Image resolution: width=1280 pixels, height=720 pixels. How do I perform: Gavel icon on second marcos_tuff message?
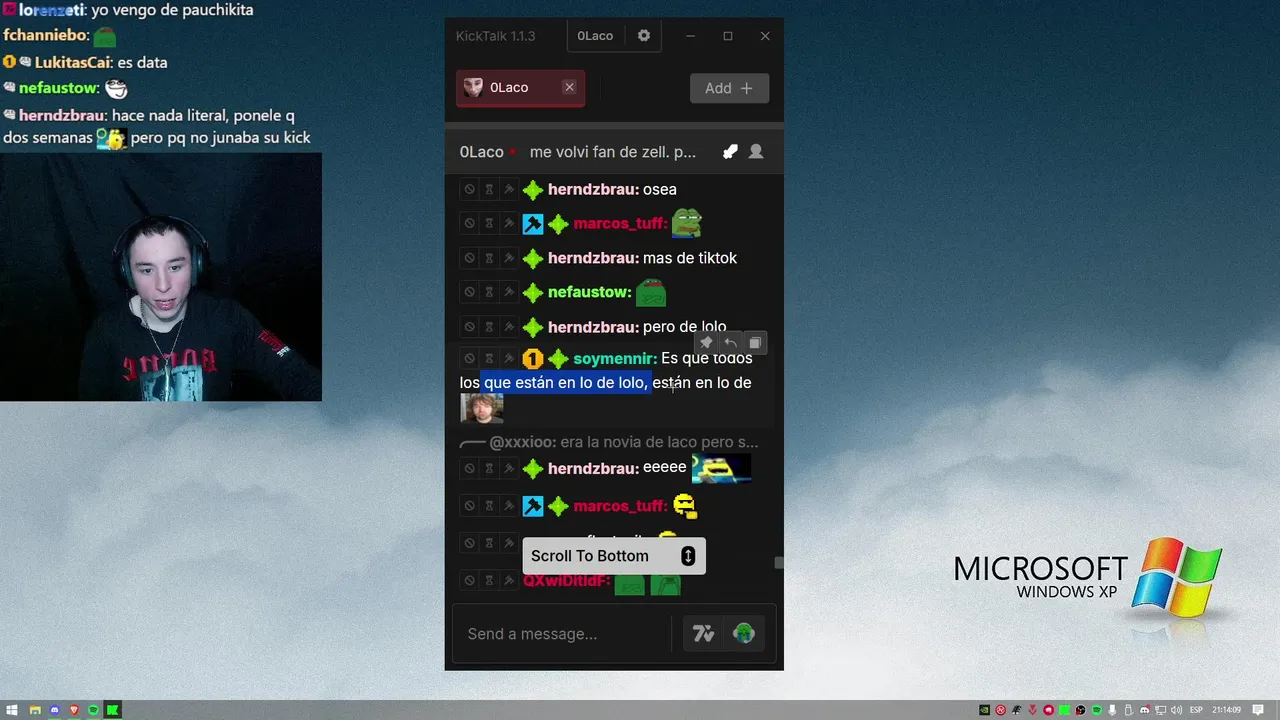coord(508,506)
